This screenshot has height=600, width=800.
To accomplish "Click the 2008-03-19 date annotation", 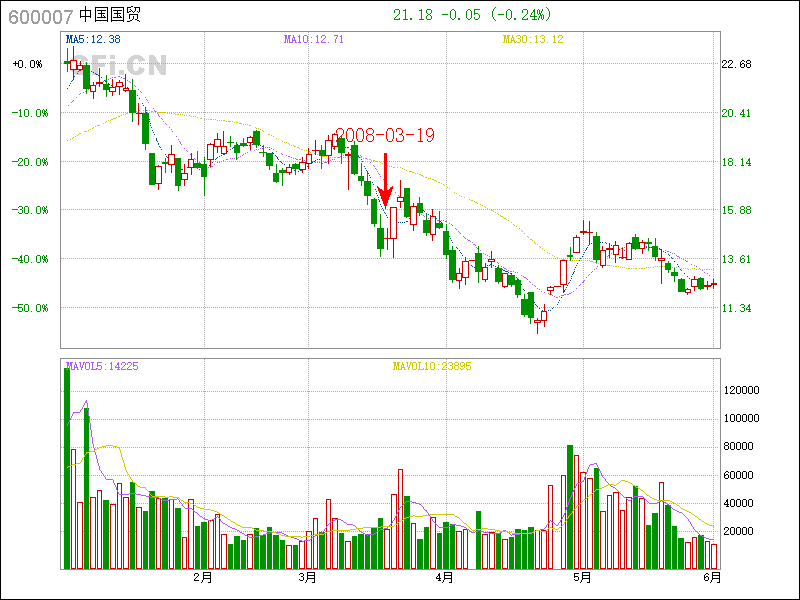I will click(x=384, y=135).
